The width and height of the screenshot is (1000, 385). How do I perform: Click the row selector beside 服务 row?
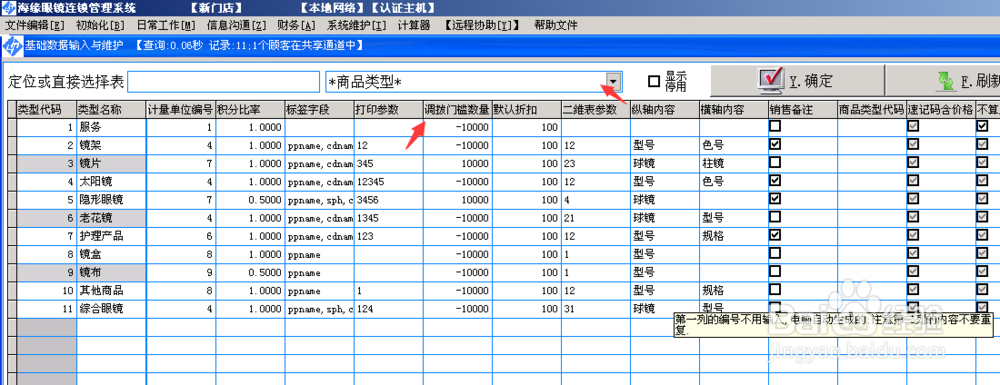click(x=12, y=127)
